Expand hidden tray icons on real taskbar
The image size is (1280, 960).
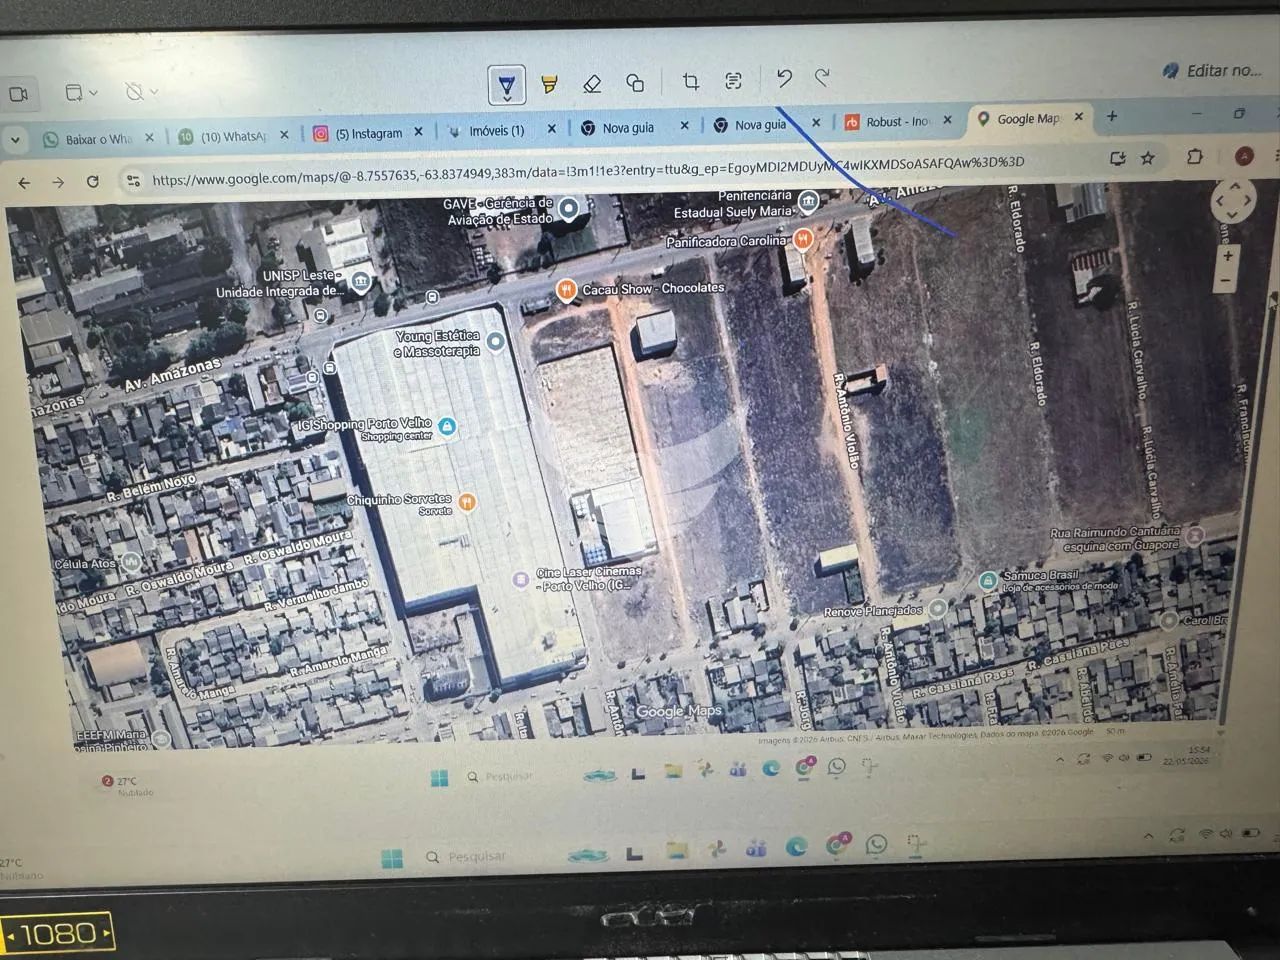click(x=1148, y=836)
